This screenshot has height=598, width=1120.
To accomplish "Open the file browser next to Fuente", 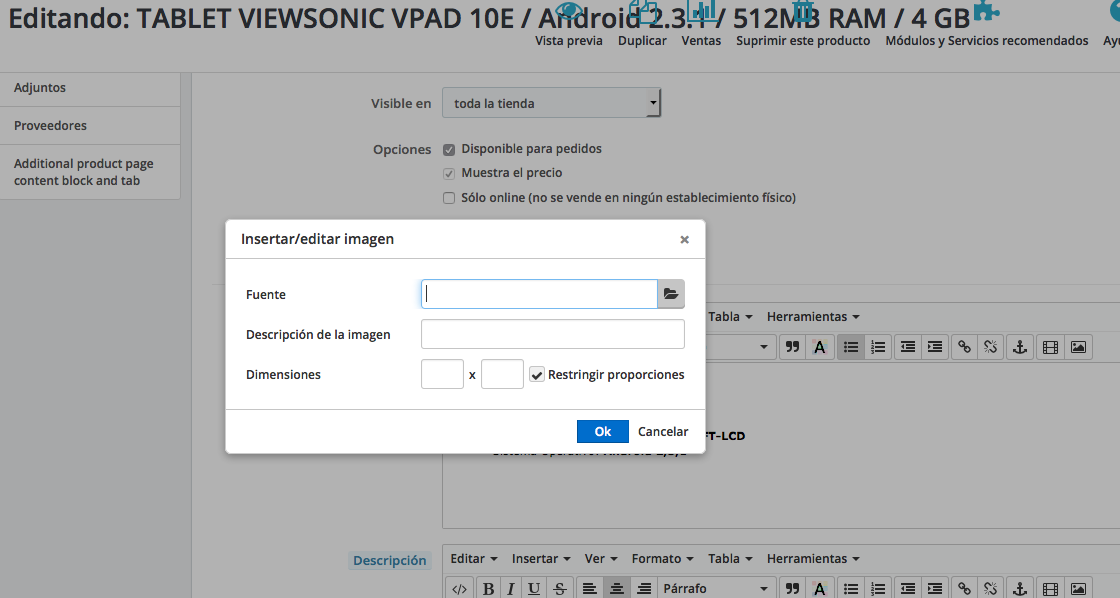I will tap(671, 294).
